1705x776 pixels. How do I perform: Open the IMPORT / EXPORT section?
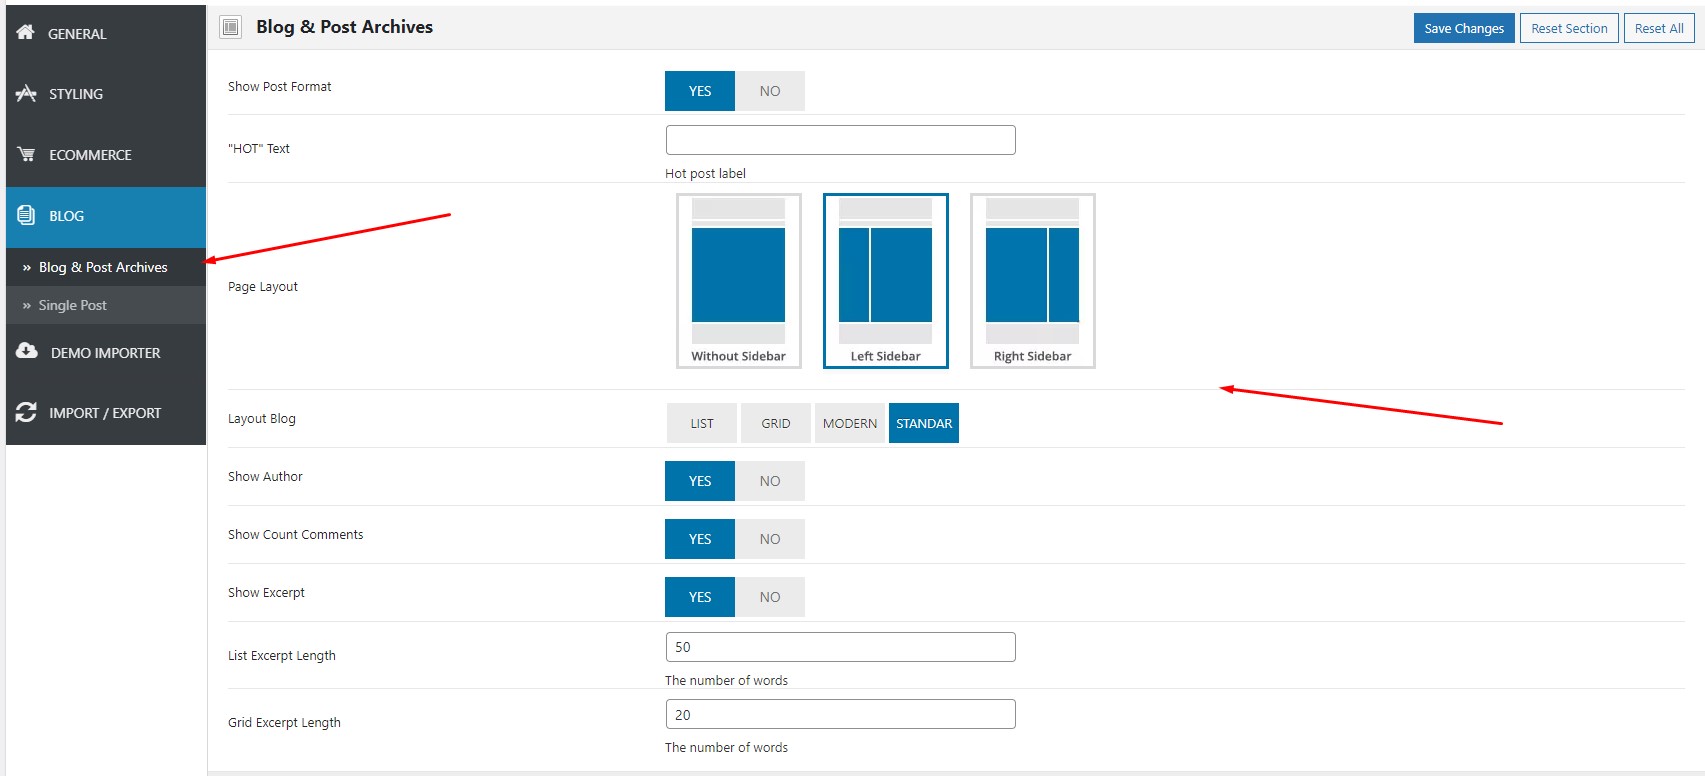tap(106, 413)
